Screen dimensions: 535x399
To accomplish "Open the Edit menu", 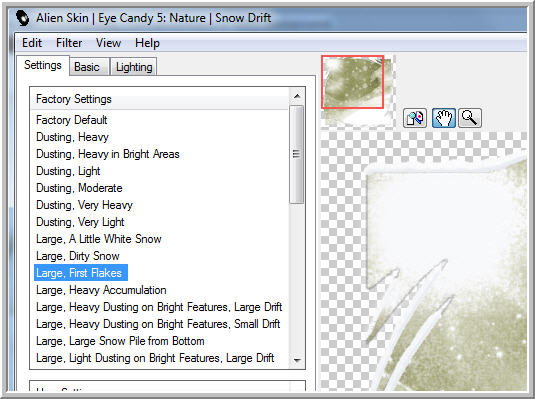I will pyautogui.click(x=32, y=43).
